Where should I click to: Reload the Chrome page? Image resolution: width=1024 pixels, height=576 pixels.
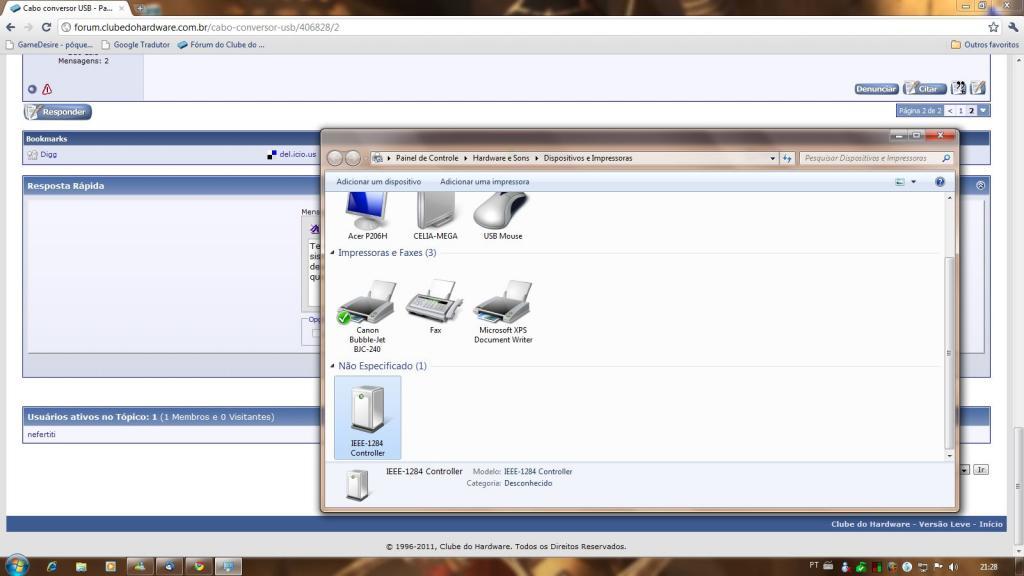coord(46,27)
